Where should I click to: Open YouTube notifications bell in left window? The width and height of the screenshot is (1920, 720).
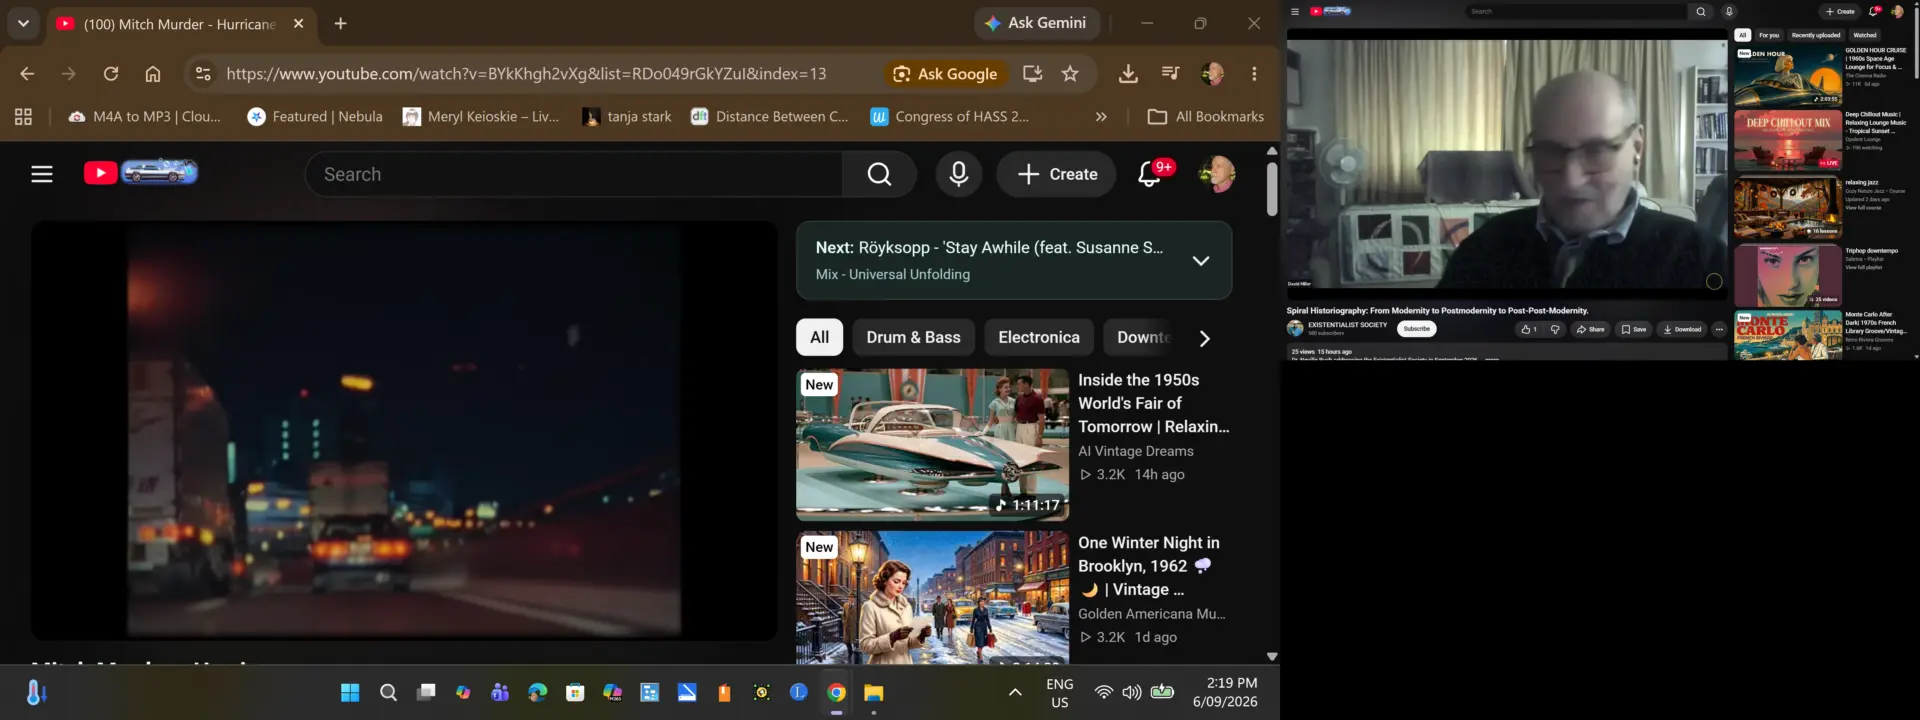coord(1149,174)
